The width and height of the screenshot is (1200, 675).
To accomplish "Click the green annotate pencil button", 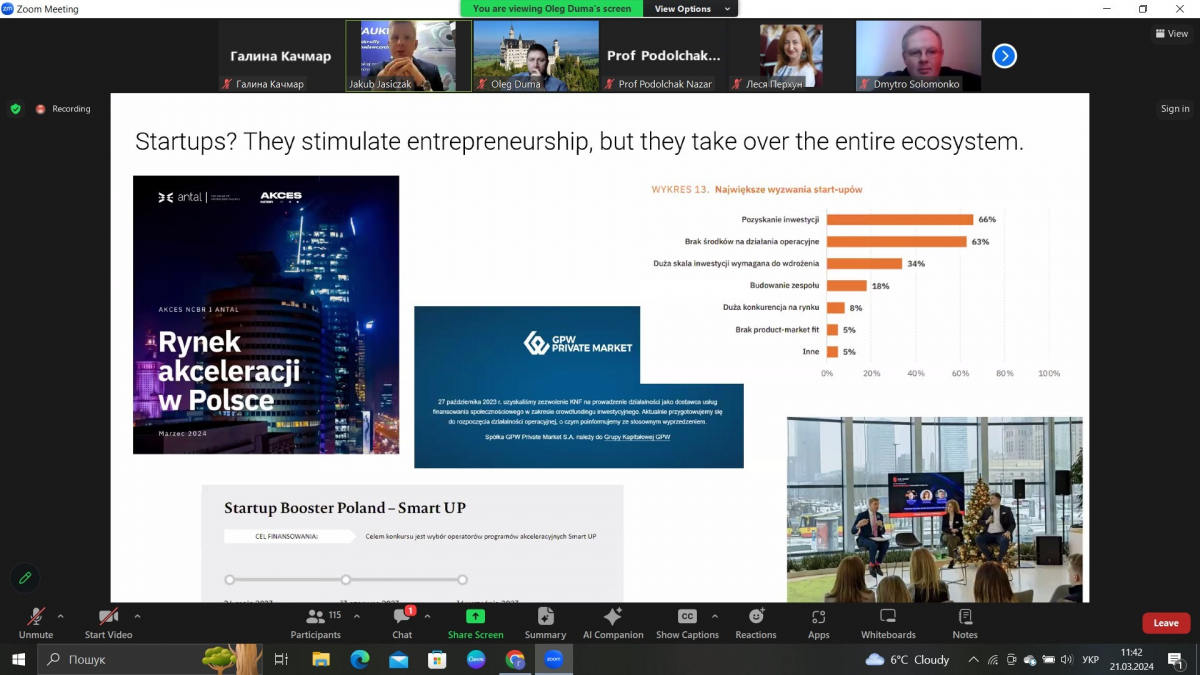I will click(x=25, y=578).
